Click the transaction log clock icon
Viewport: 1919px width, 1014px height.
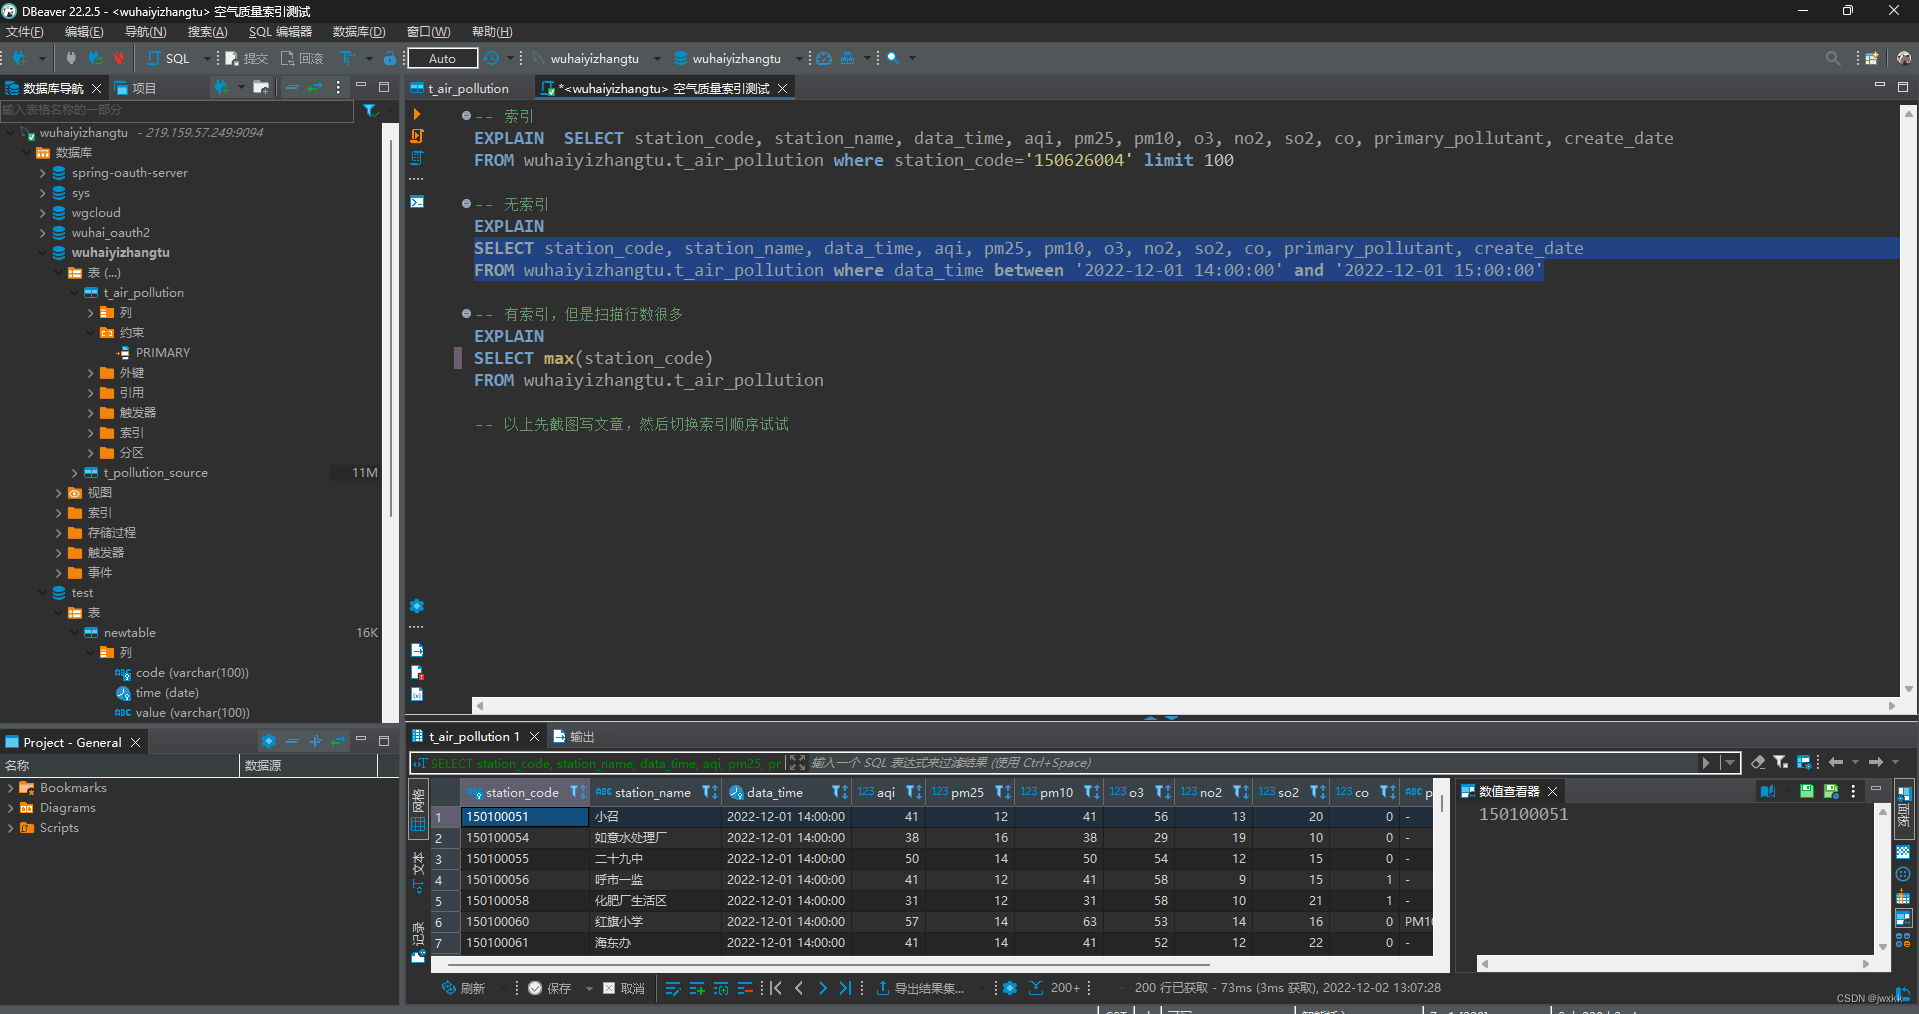[x=491, y=58]
